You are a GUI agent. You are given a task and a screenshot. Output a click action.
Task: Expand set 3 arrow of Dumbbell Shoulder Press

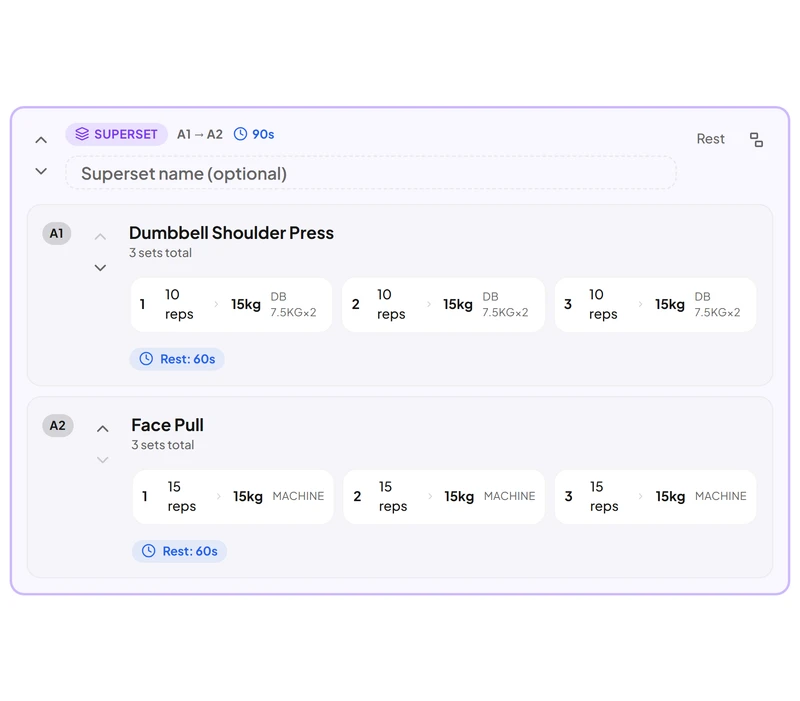point(640,304)
